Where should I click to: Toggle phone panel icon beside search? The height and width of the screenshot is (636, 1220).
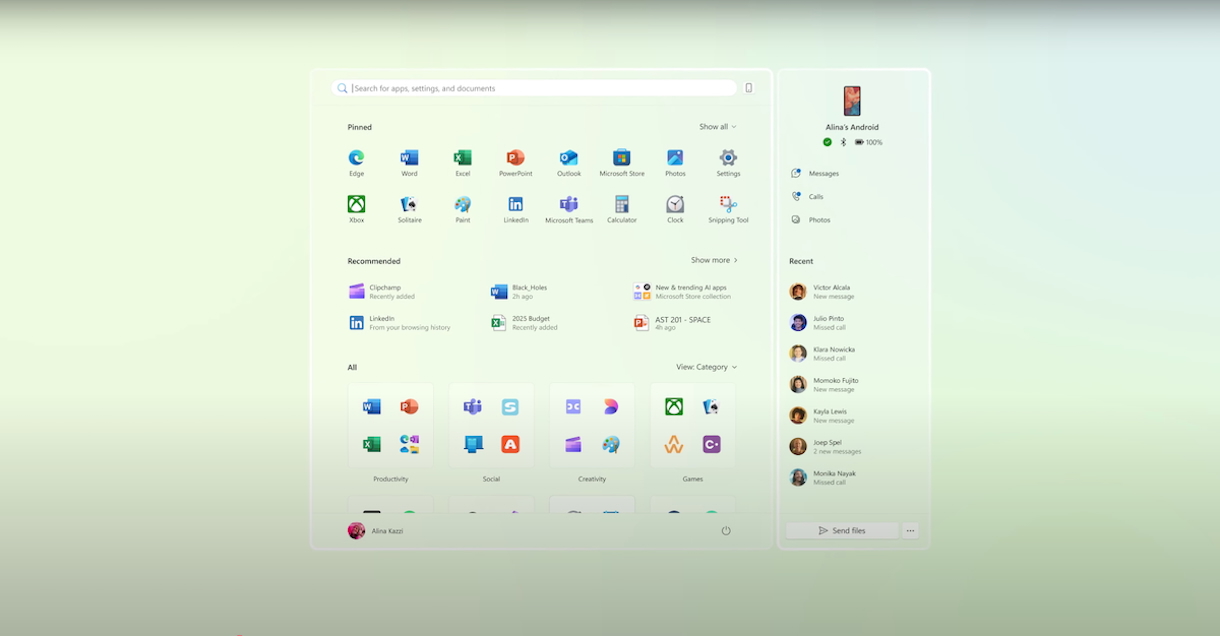pos(749,88)
